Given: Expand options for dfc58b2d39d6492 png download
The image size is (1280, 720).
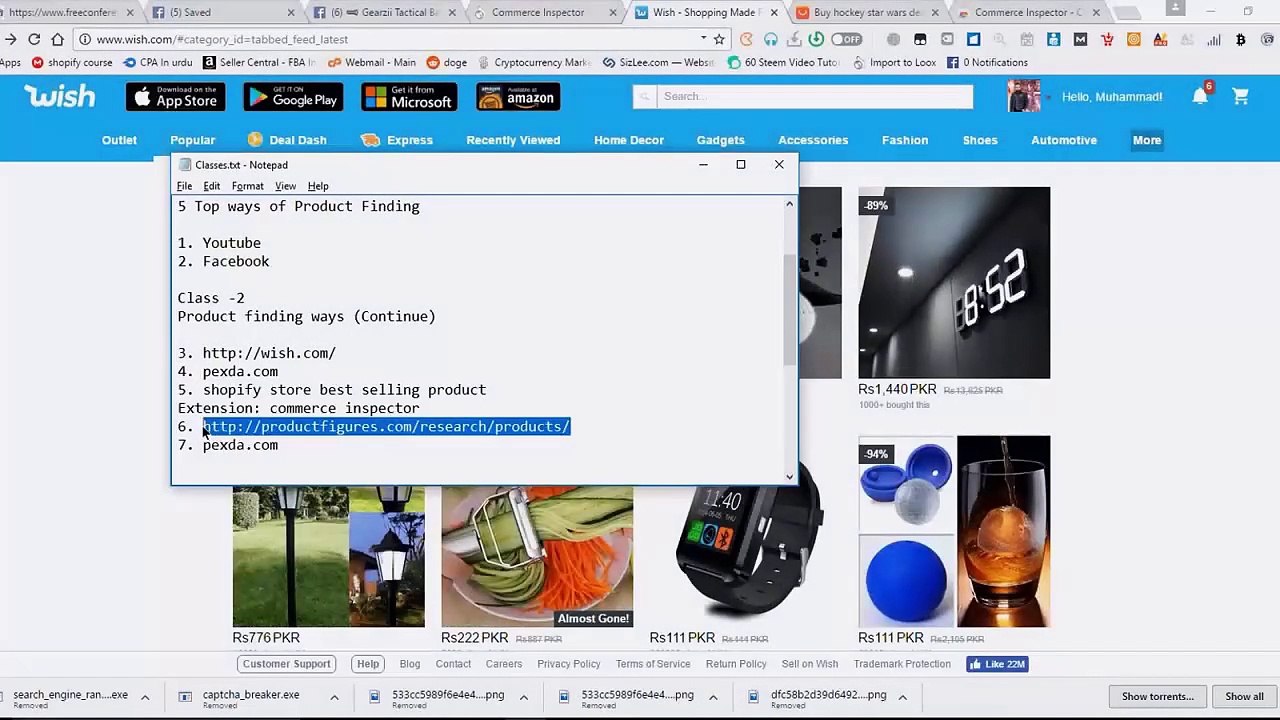Looking at the screenshot, I should pos(902,697).
